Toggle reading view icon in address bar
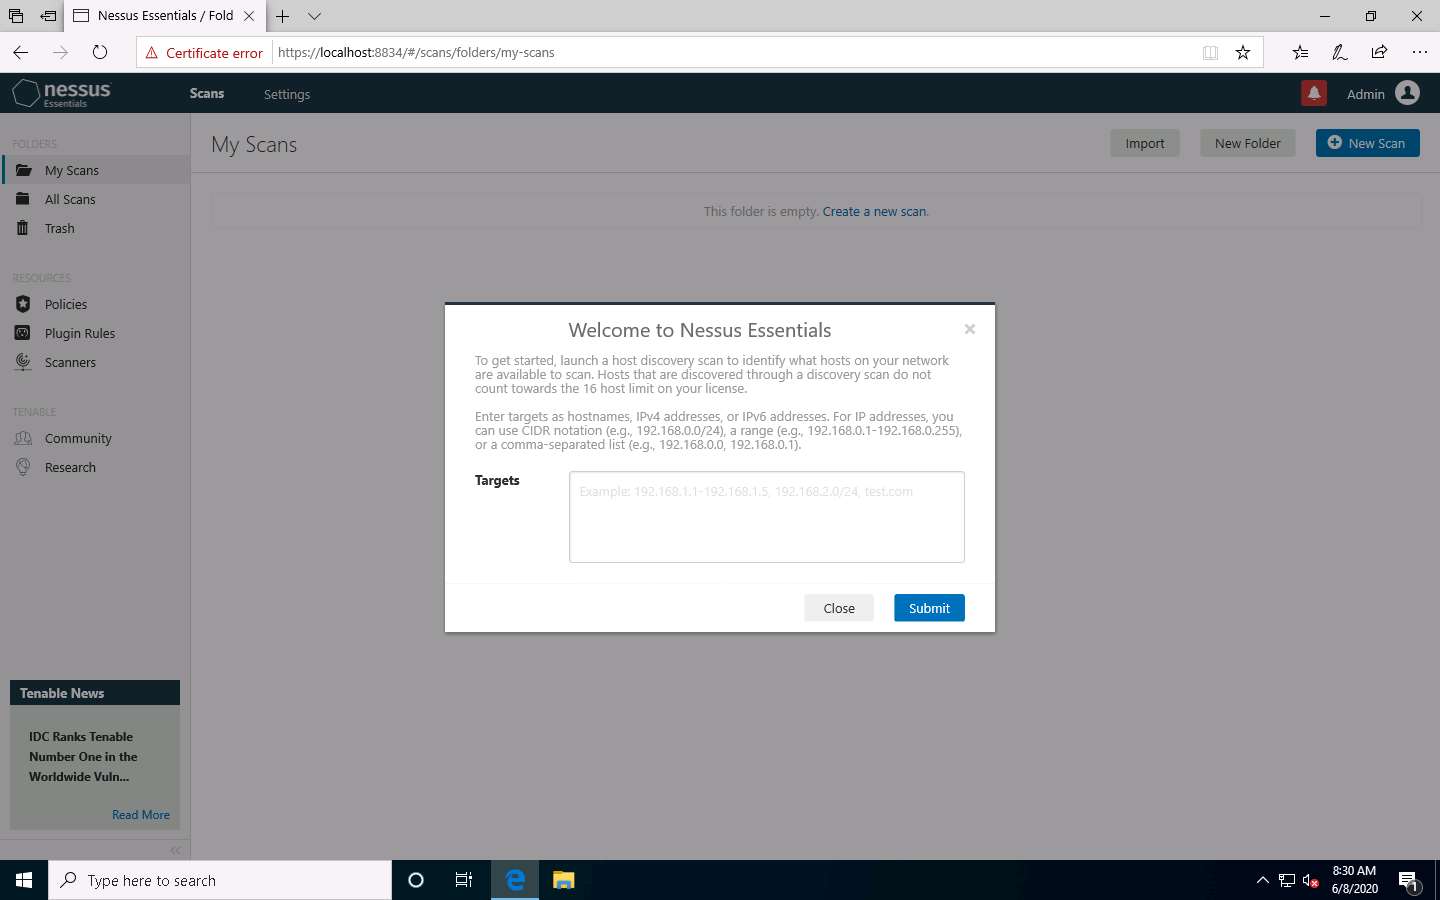This screenshot has height=900, width=1440. pos(1210,53)
